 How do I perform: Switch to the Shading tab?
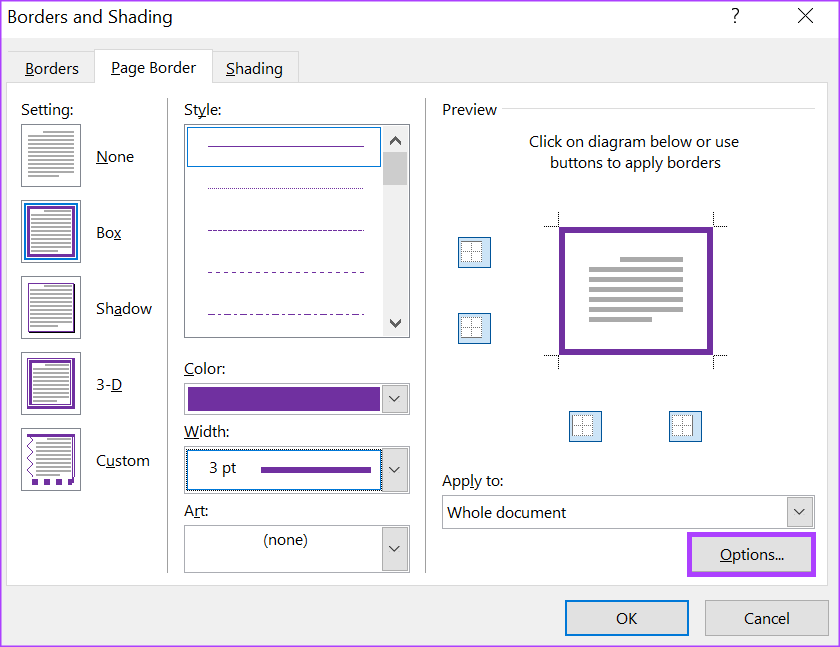(x=255, y=68)
